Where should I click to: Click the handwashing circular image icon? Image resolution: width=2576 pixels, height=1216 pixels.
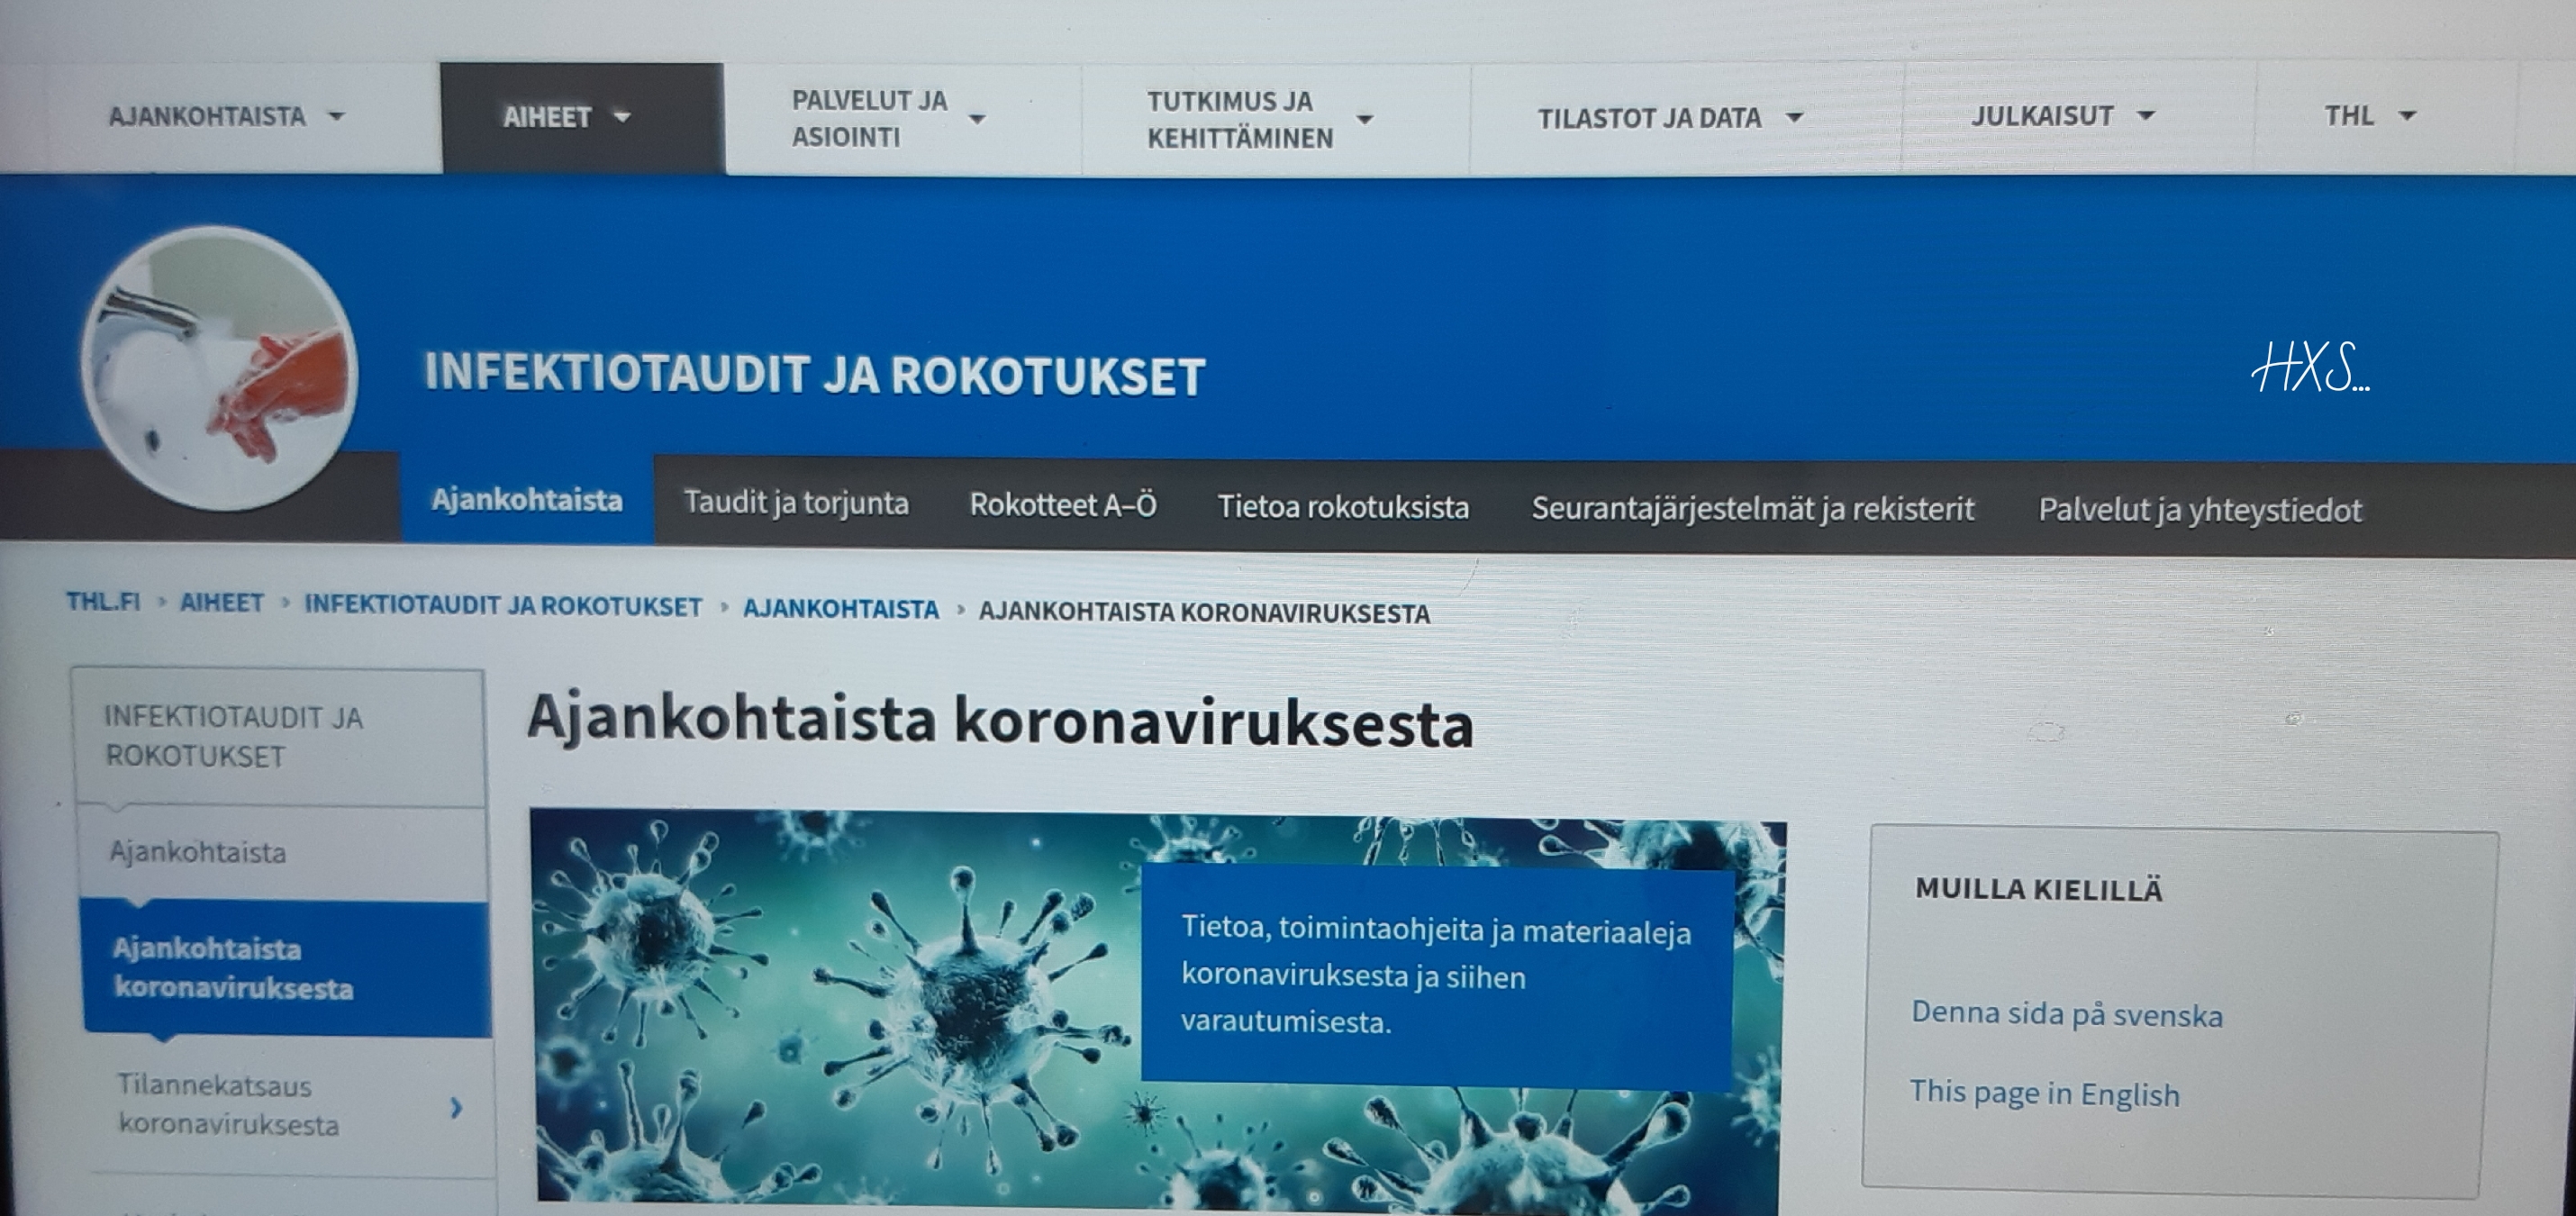coord(219,368)
